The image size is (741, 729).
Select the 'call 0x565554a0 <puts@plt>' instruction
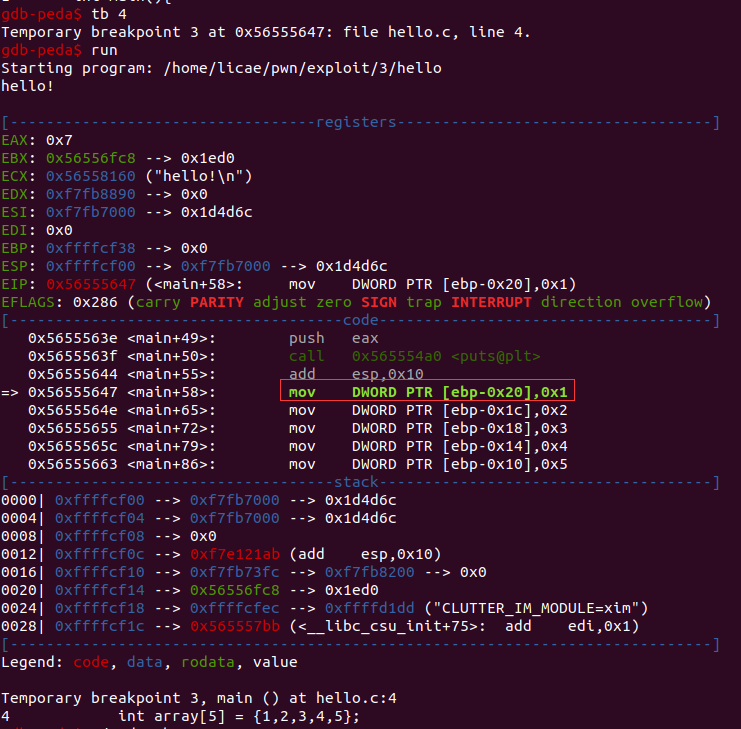[x=414, y=356]
